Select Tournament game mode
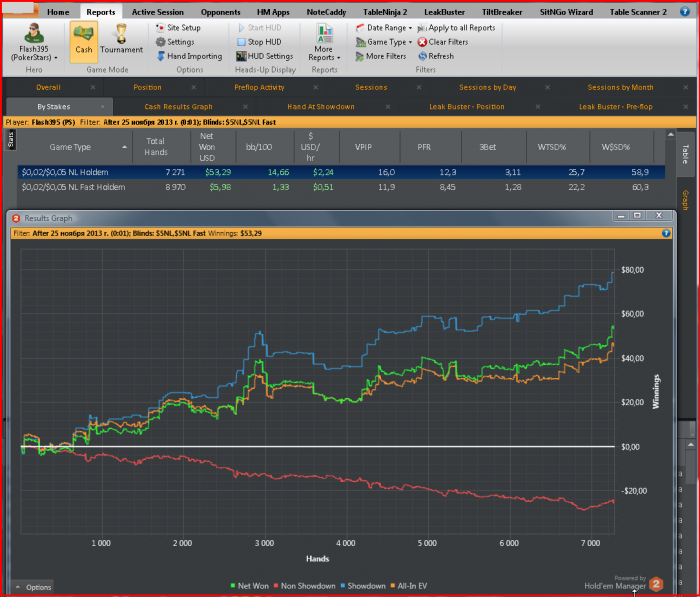The height and width of the screenshot is (597, 700). pos(121,41)
